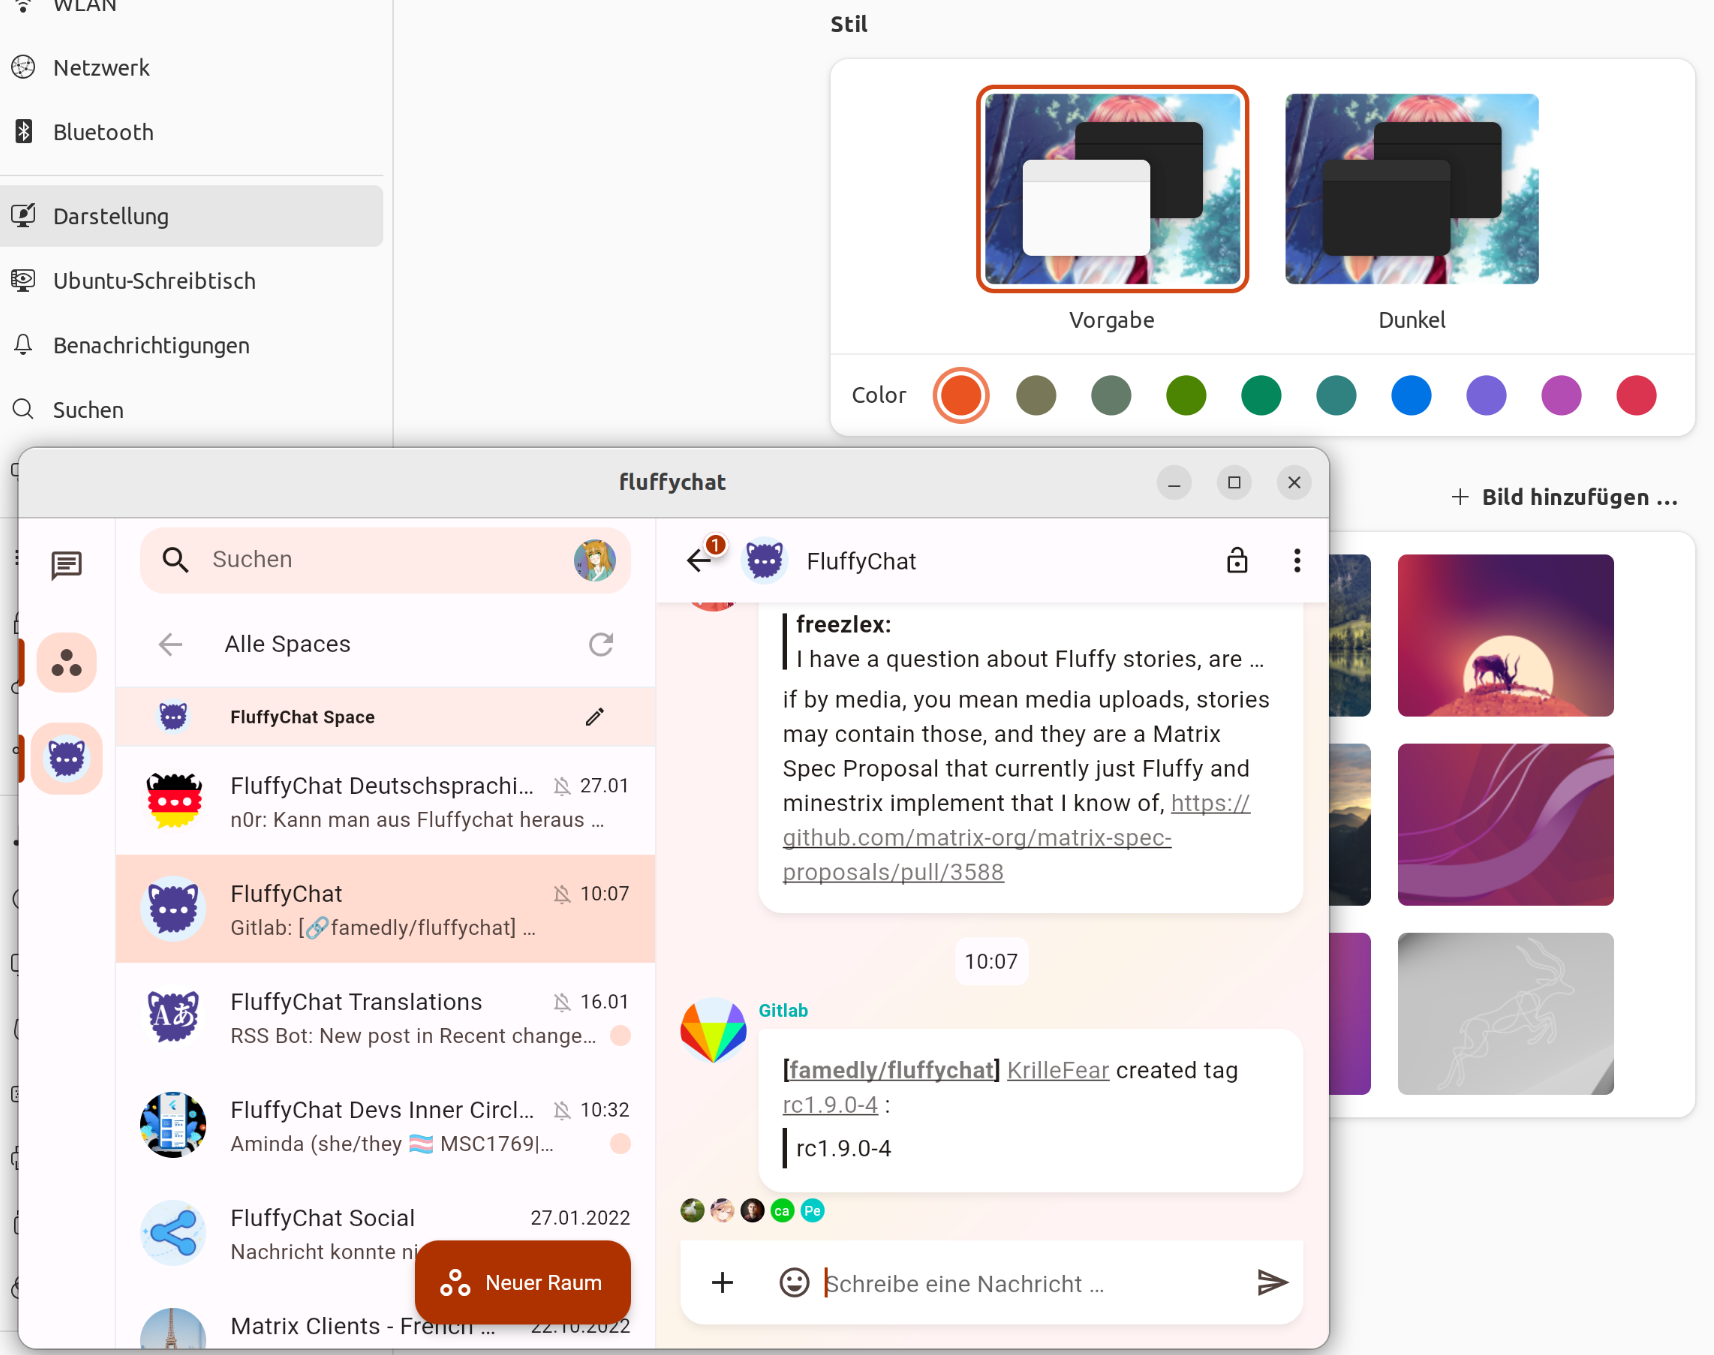Select the spaces overview icon in rail

click(x=66, y=663)
